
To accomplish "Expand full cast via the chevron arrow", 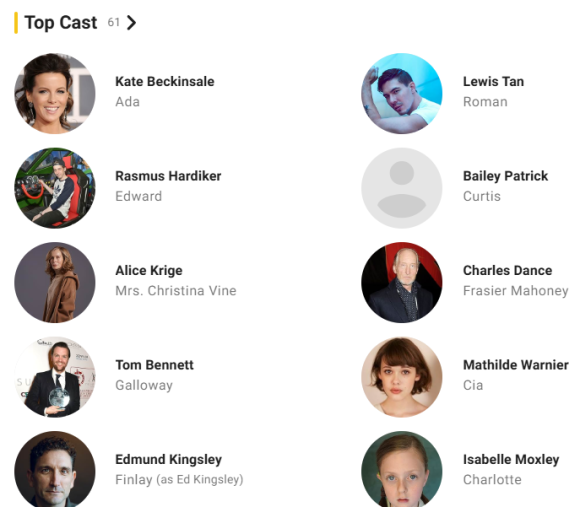I will click(x=131, y=23).
